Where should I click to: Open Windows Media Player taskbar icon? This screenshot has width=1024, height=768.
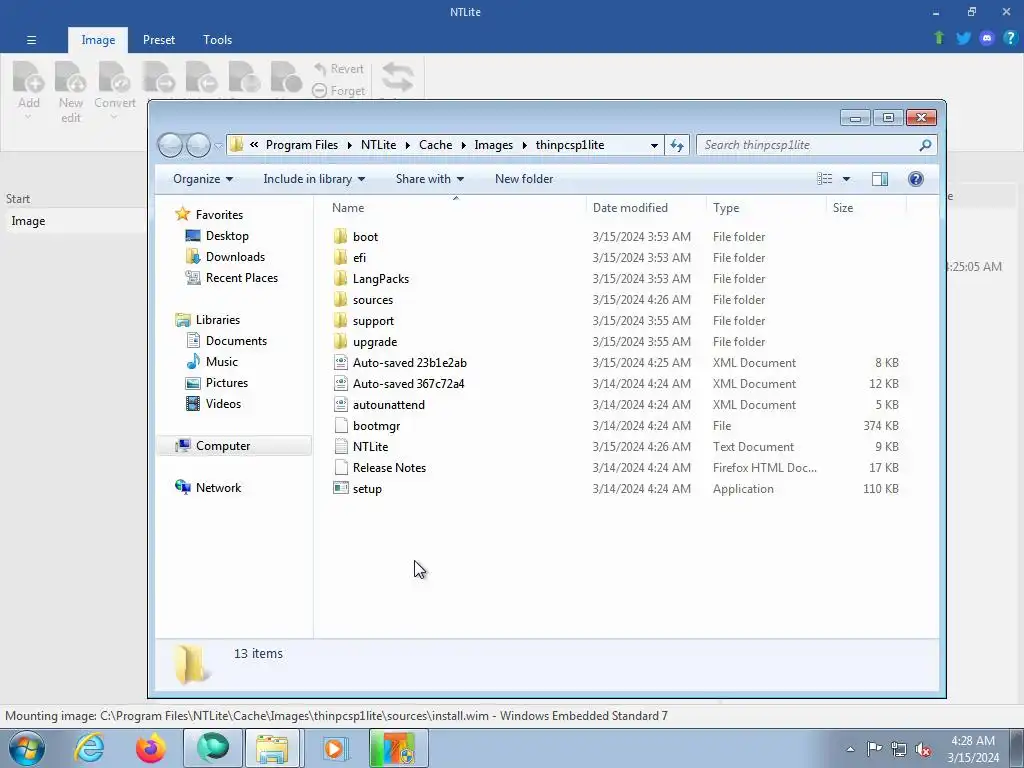[336, 748]
